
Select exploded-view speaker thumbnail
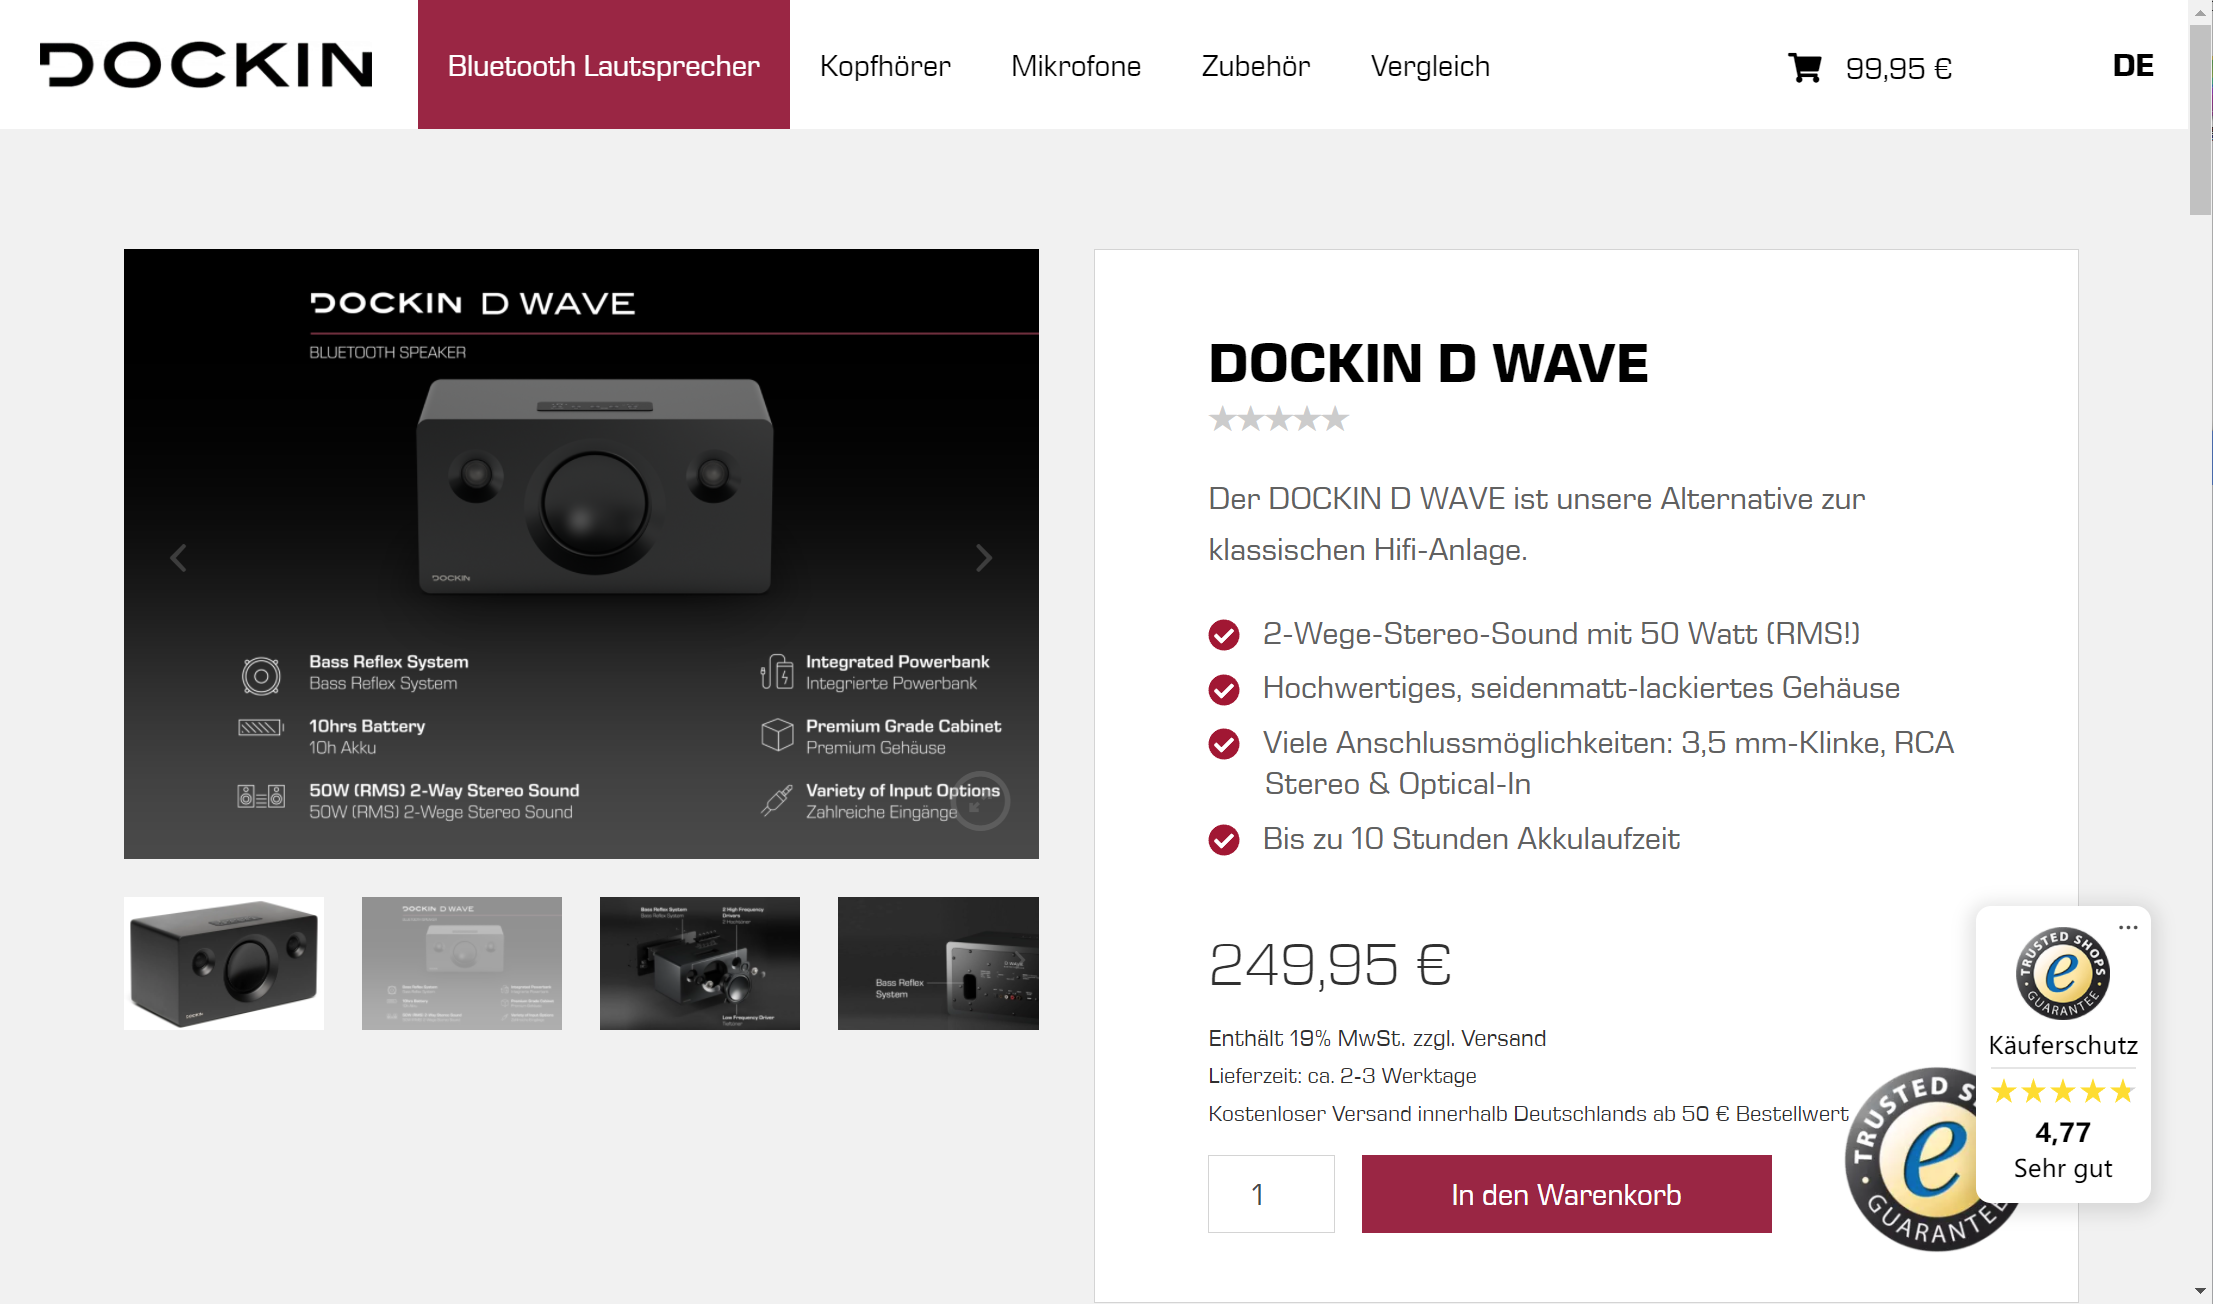click(x=699, y=963)
